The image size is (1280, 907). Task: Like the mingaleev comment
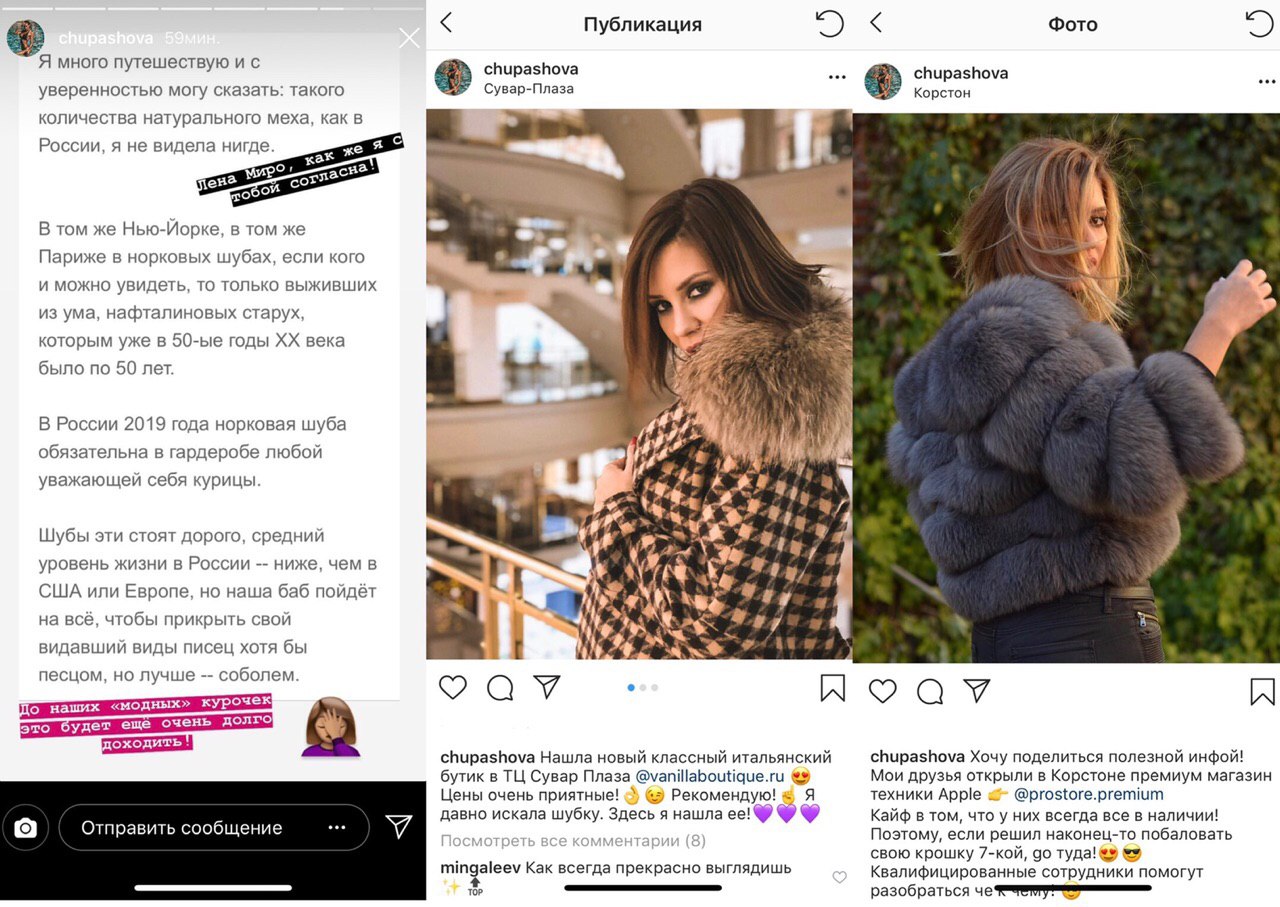(x=839, y=877)
